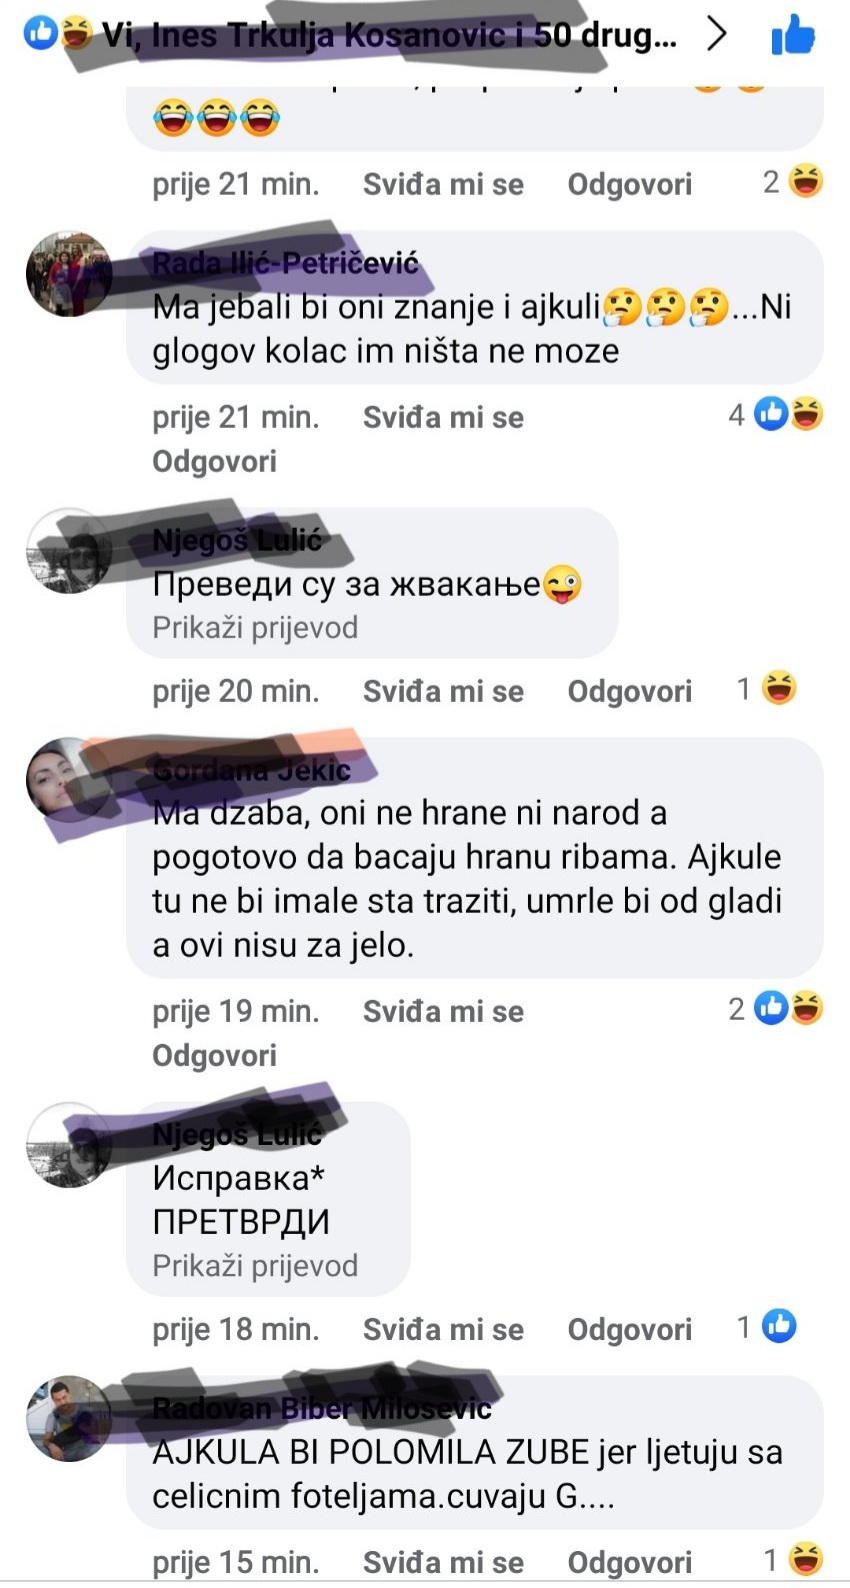The width and height of the screenshot is (850, 1588).
Task: Reply to the comment posted 20 min ago
Action: click(x=629, y=691)
